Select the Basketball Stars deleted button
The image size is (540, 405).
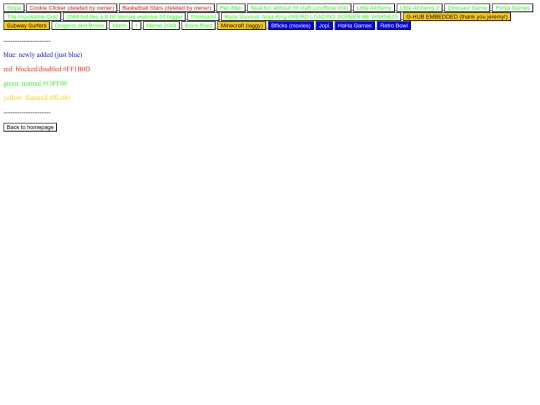coord(167,8)
